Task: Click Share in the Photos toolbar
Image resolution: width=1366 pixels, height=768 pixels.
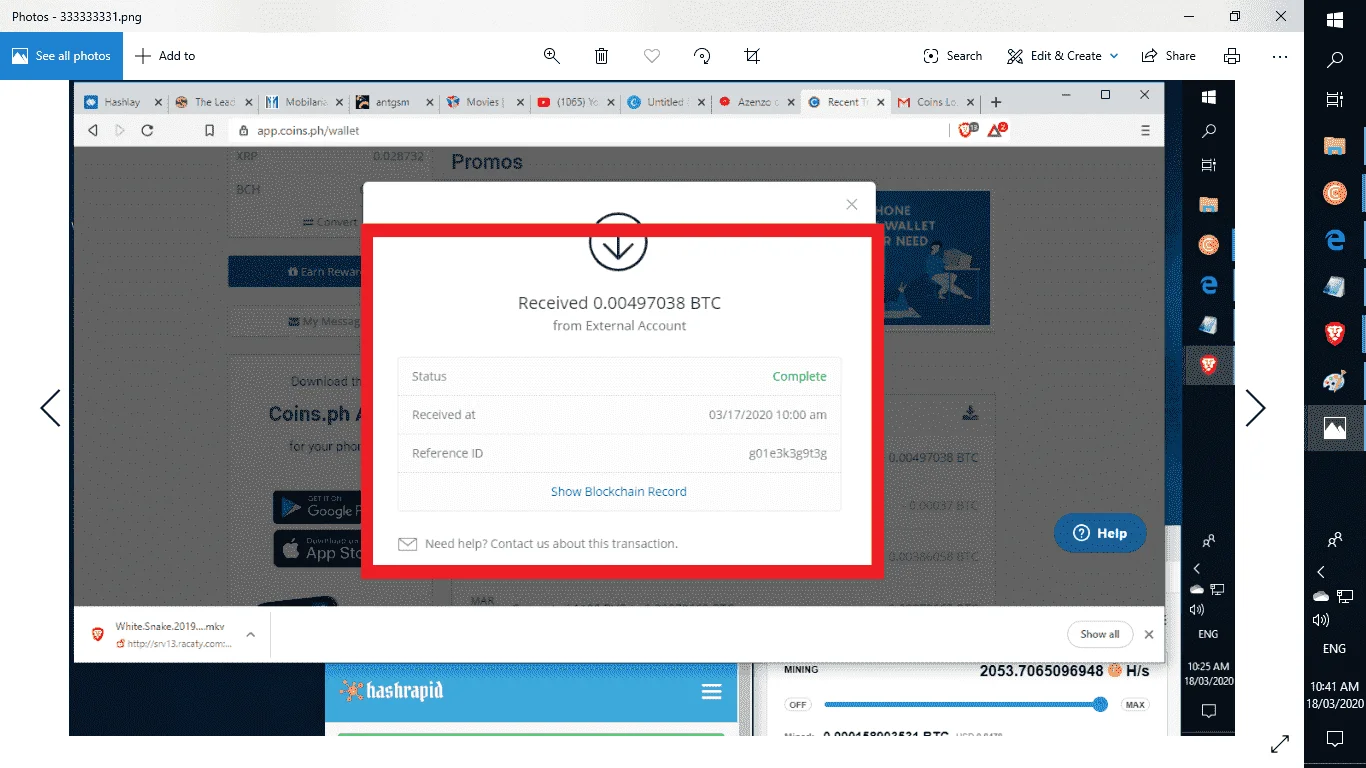Action: coord(1169,56)
